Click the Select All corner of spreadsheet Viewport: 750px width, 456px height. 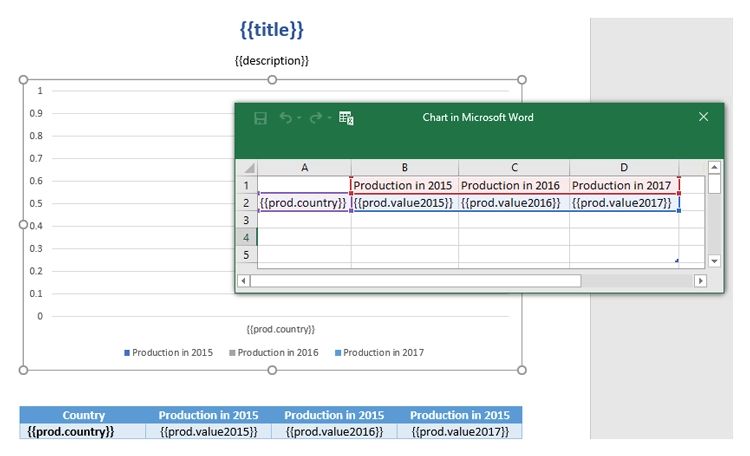tap(248, 167)
